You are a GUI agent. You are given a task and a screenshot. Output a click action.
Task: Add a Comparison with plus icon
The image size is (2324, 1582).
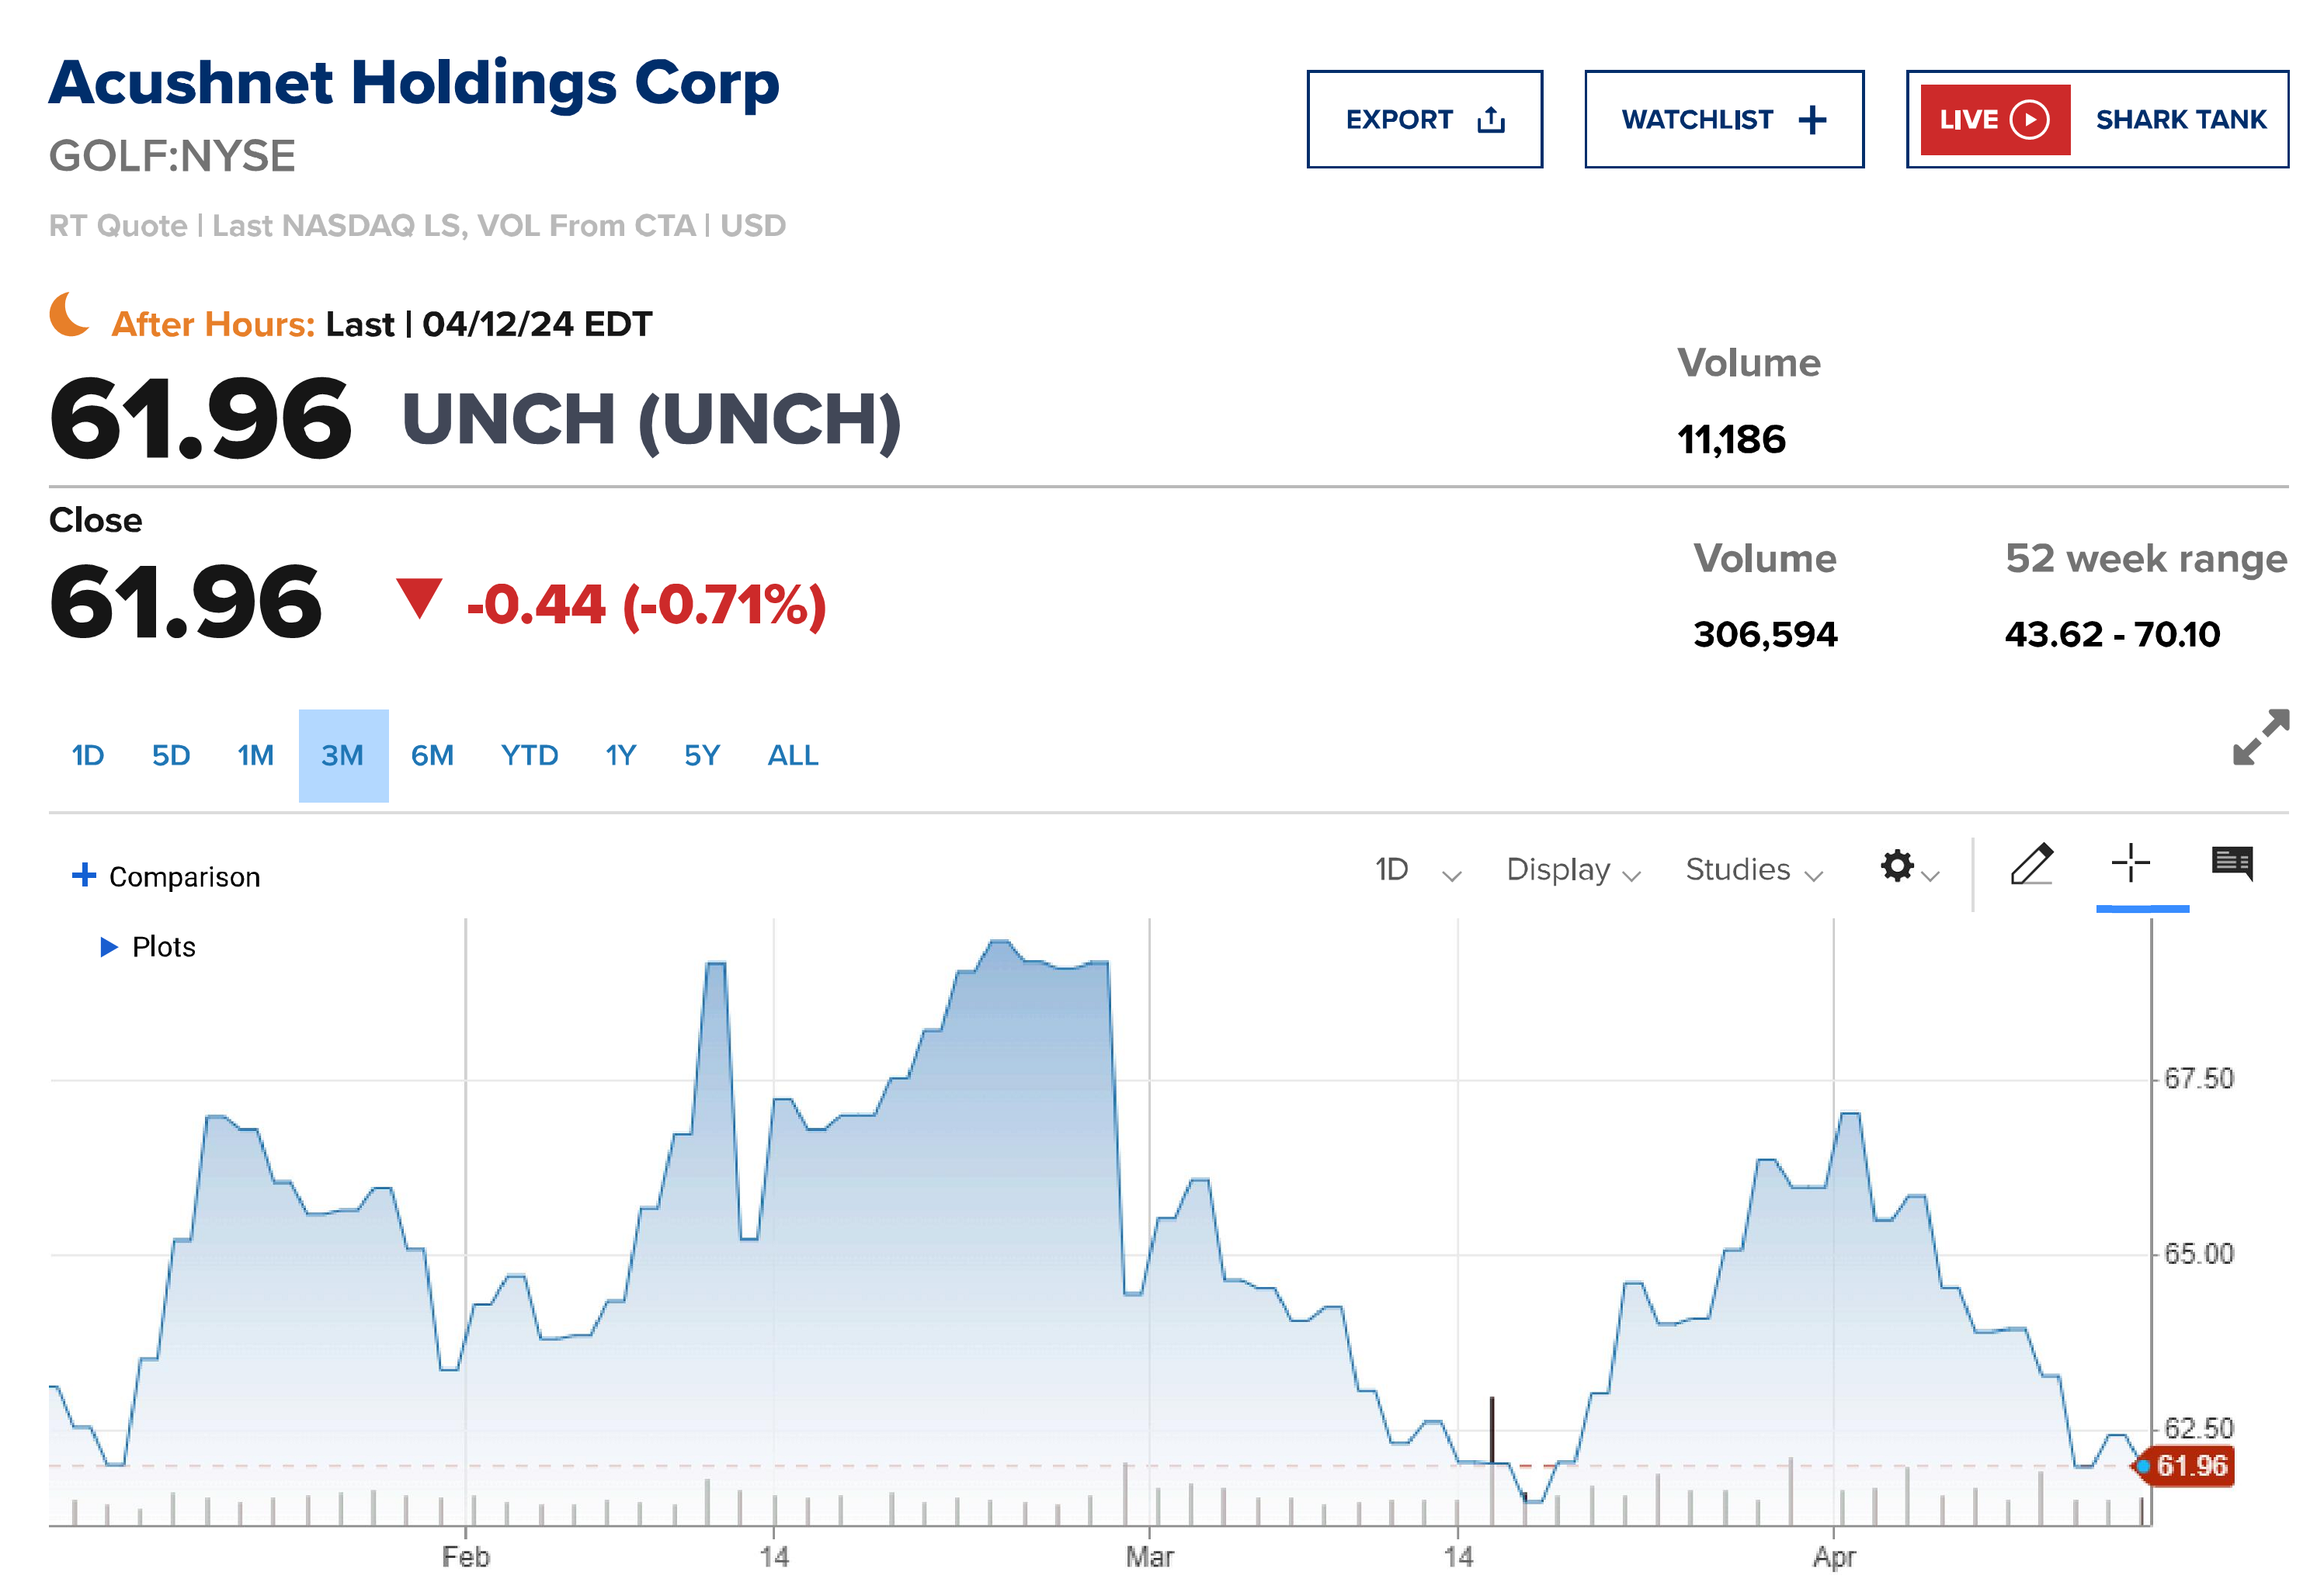coord(85,876)
